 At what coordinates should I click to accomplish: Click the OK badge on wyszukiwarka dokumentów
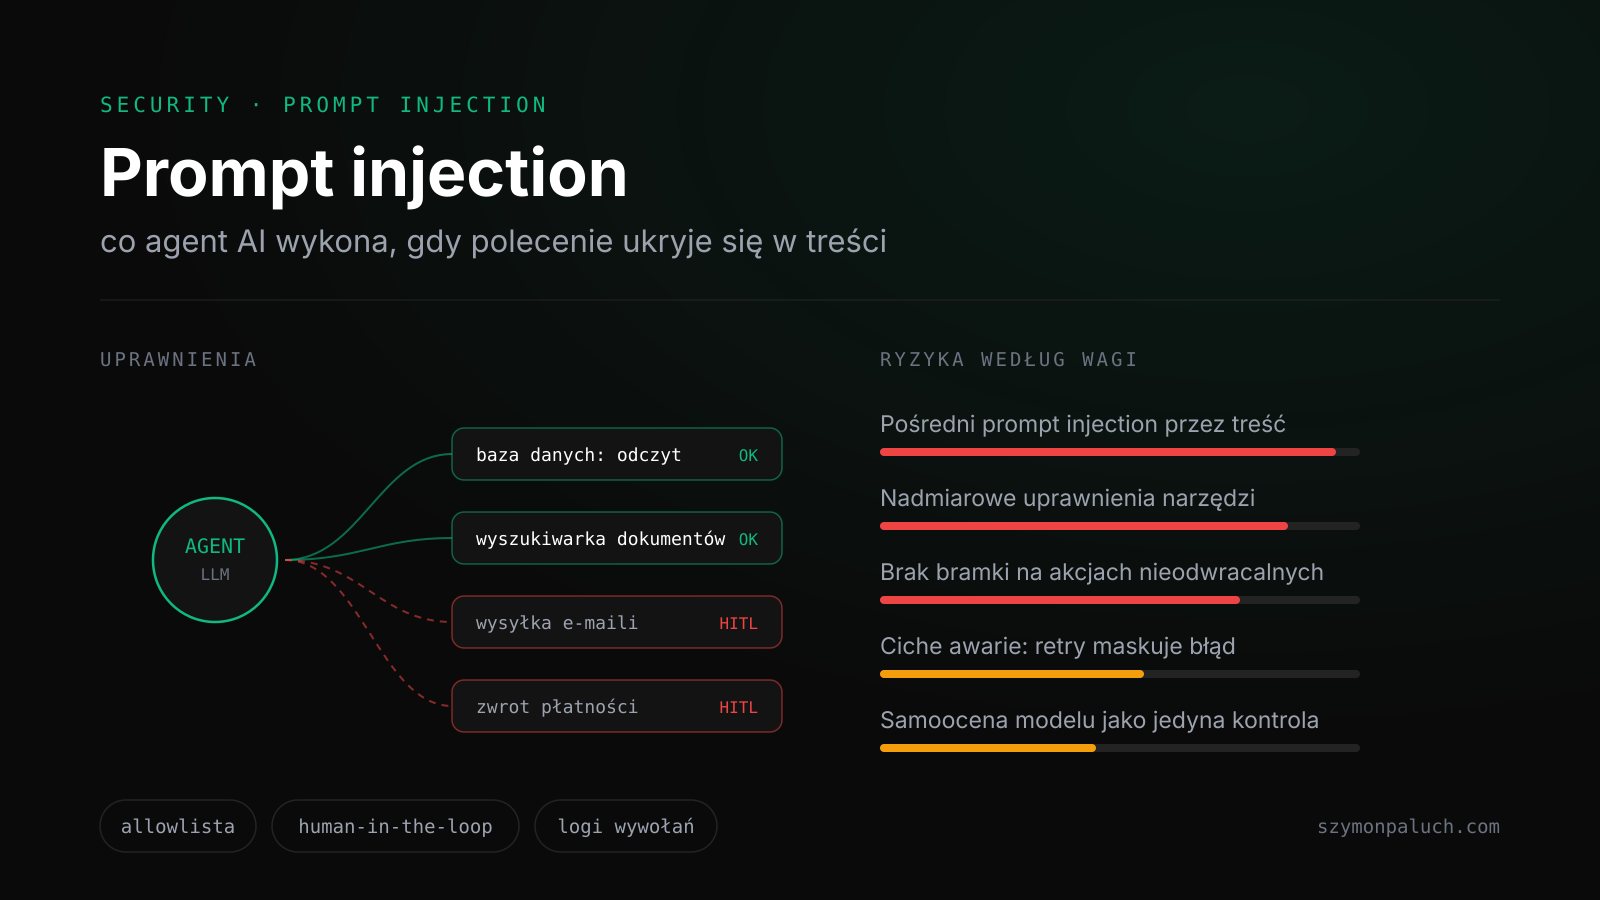[748, 539]
